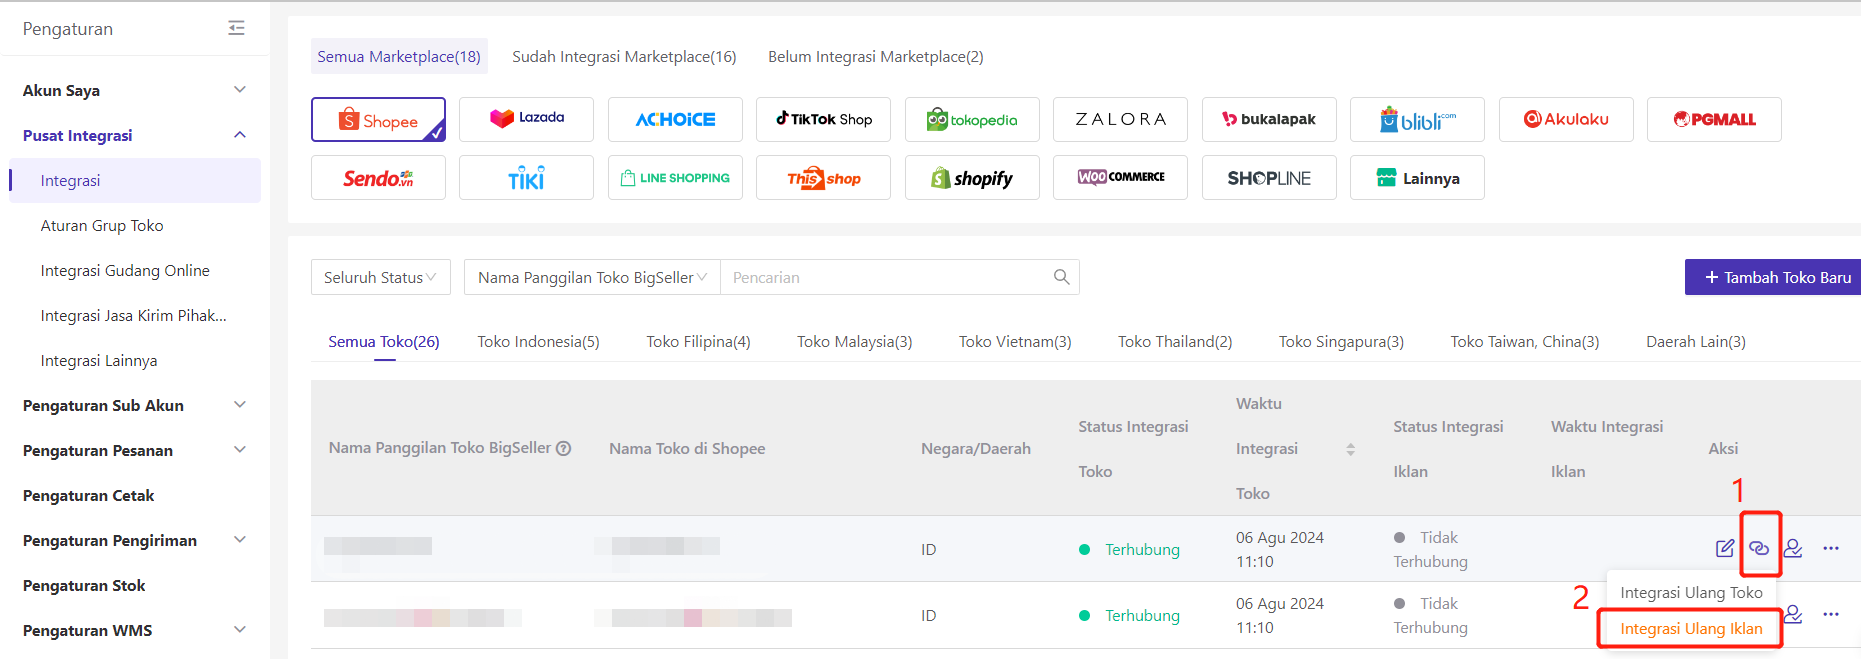Sort by Waktu Integrasi Toko arrows
1861x659 pixels.
1350,449
